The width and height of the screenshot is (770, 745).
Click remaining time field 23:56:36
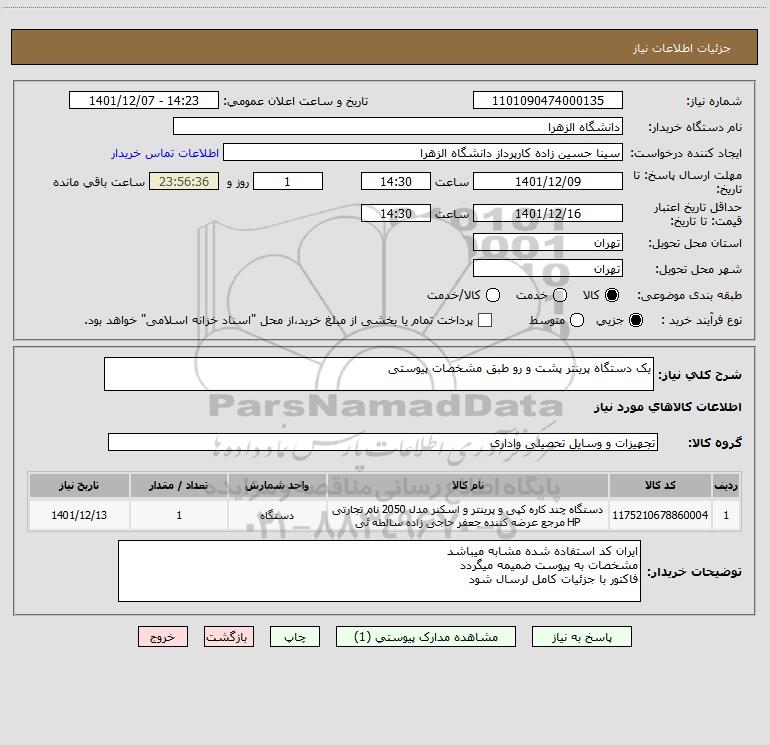click(184, 181)
